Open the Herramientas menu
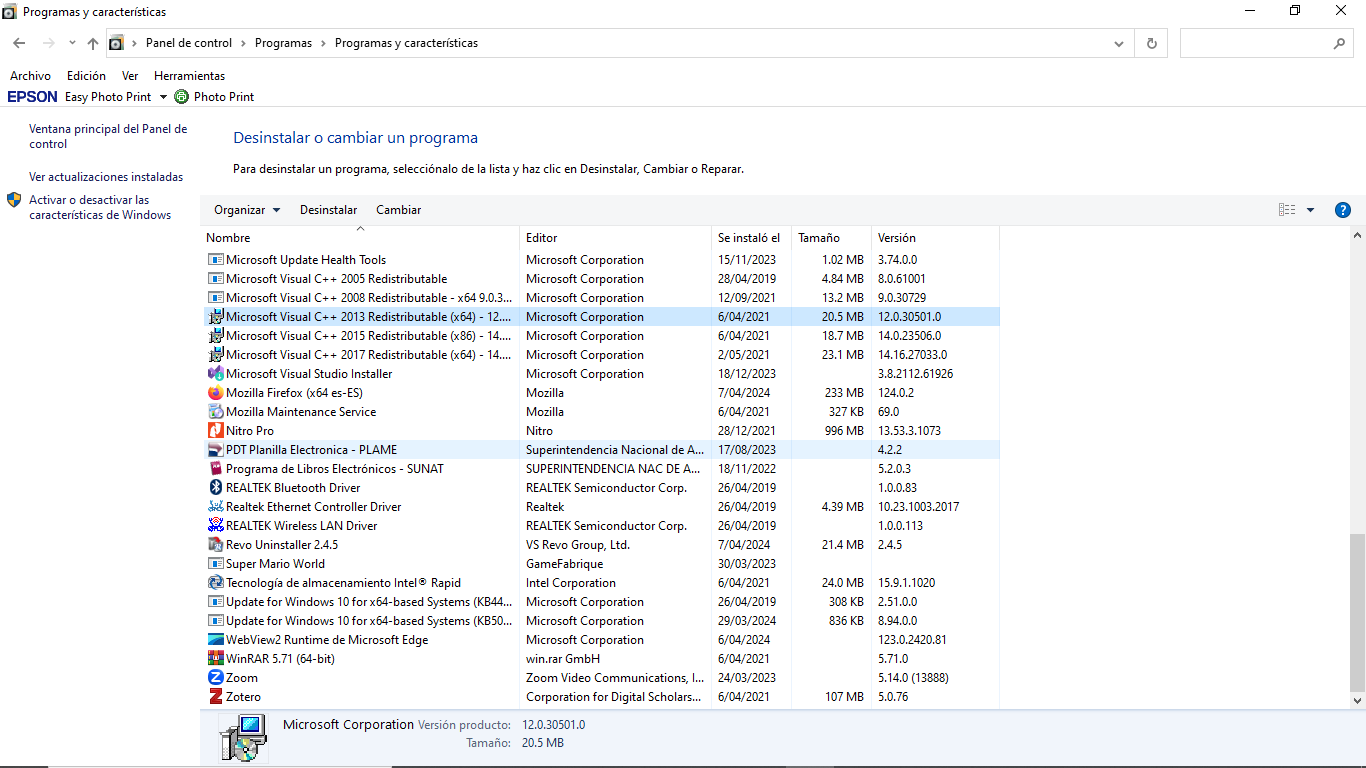The image size is (1366, 768). click(x=189, y=76)
